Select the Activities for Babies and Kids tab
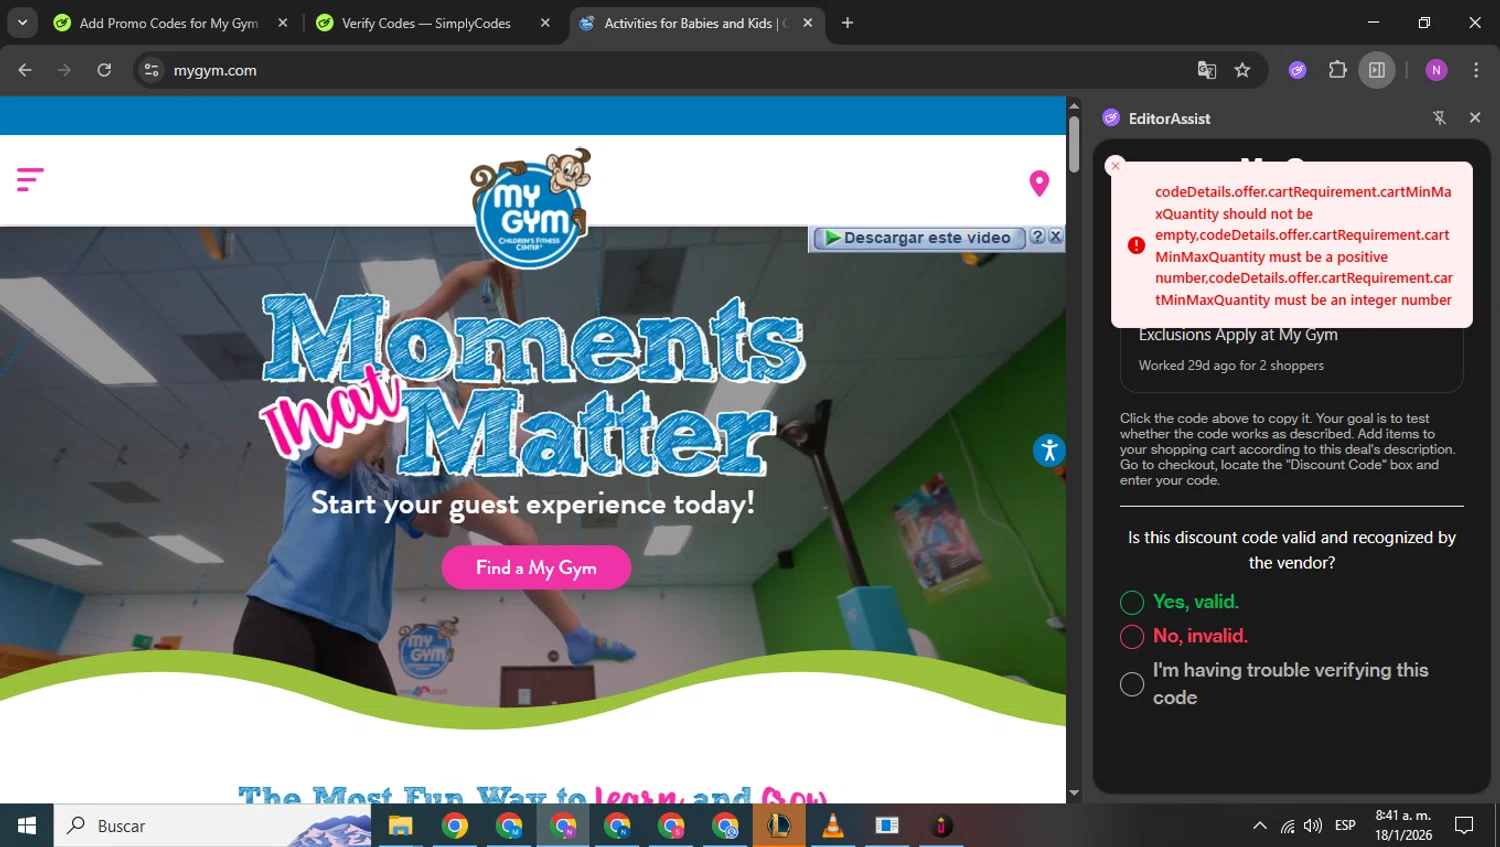 point(696,23)
